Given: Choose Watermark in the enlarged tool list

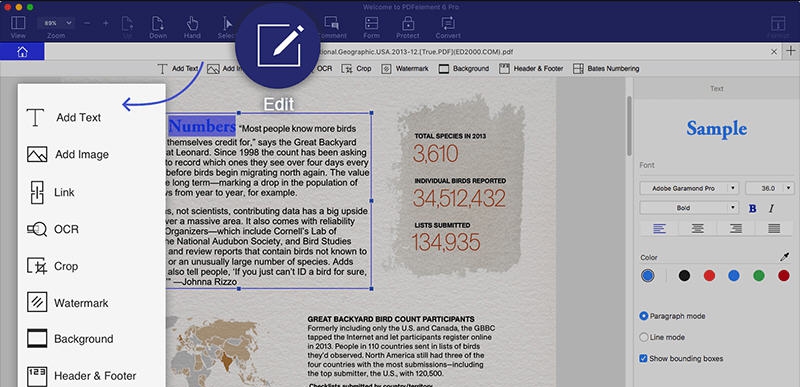Looking at the screenshot, I should [67, 303].
